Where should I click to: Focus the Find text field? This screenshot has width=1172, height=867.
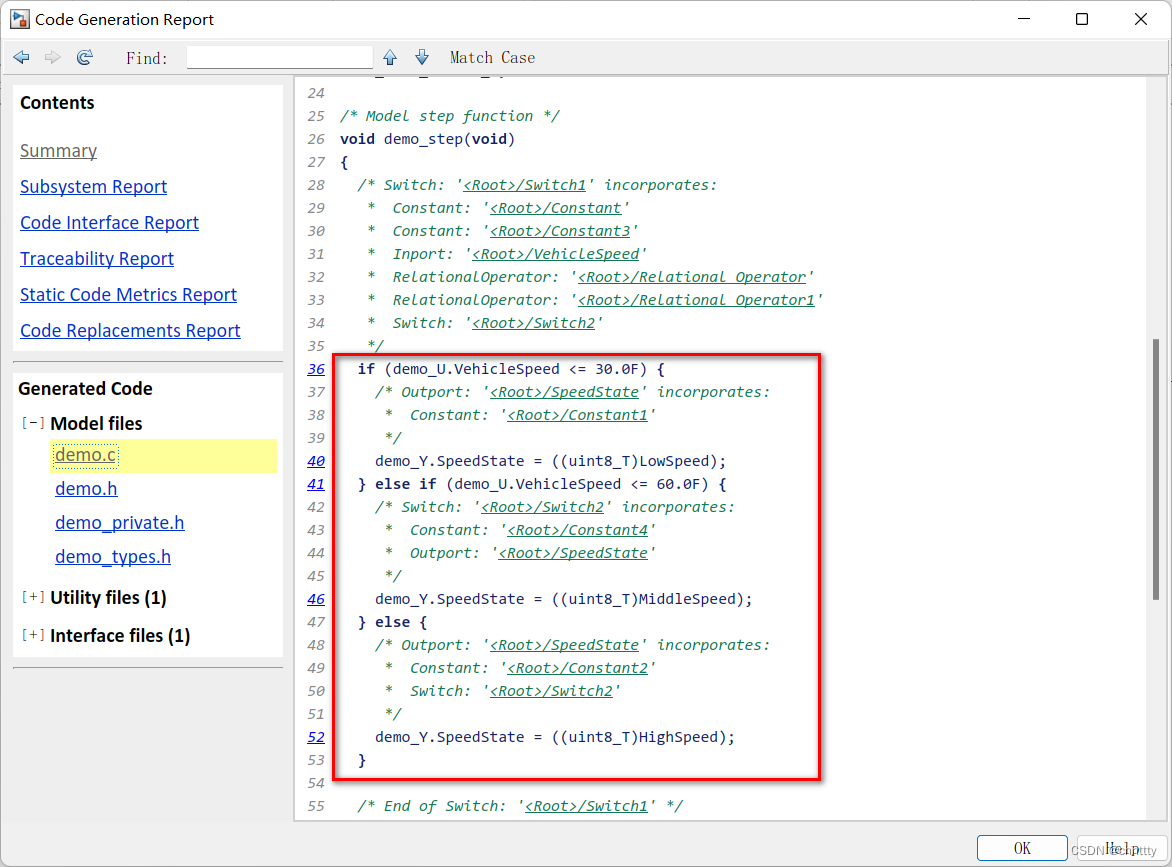280,58
